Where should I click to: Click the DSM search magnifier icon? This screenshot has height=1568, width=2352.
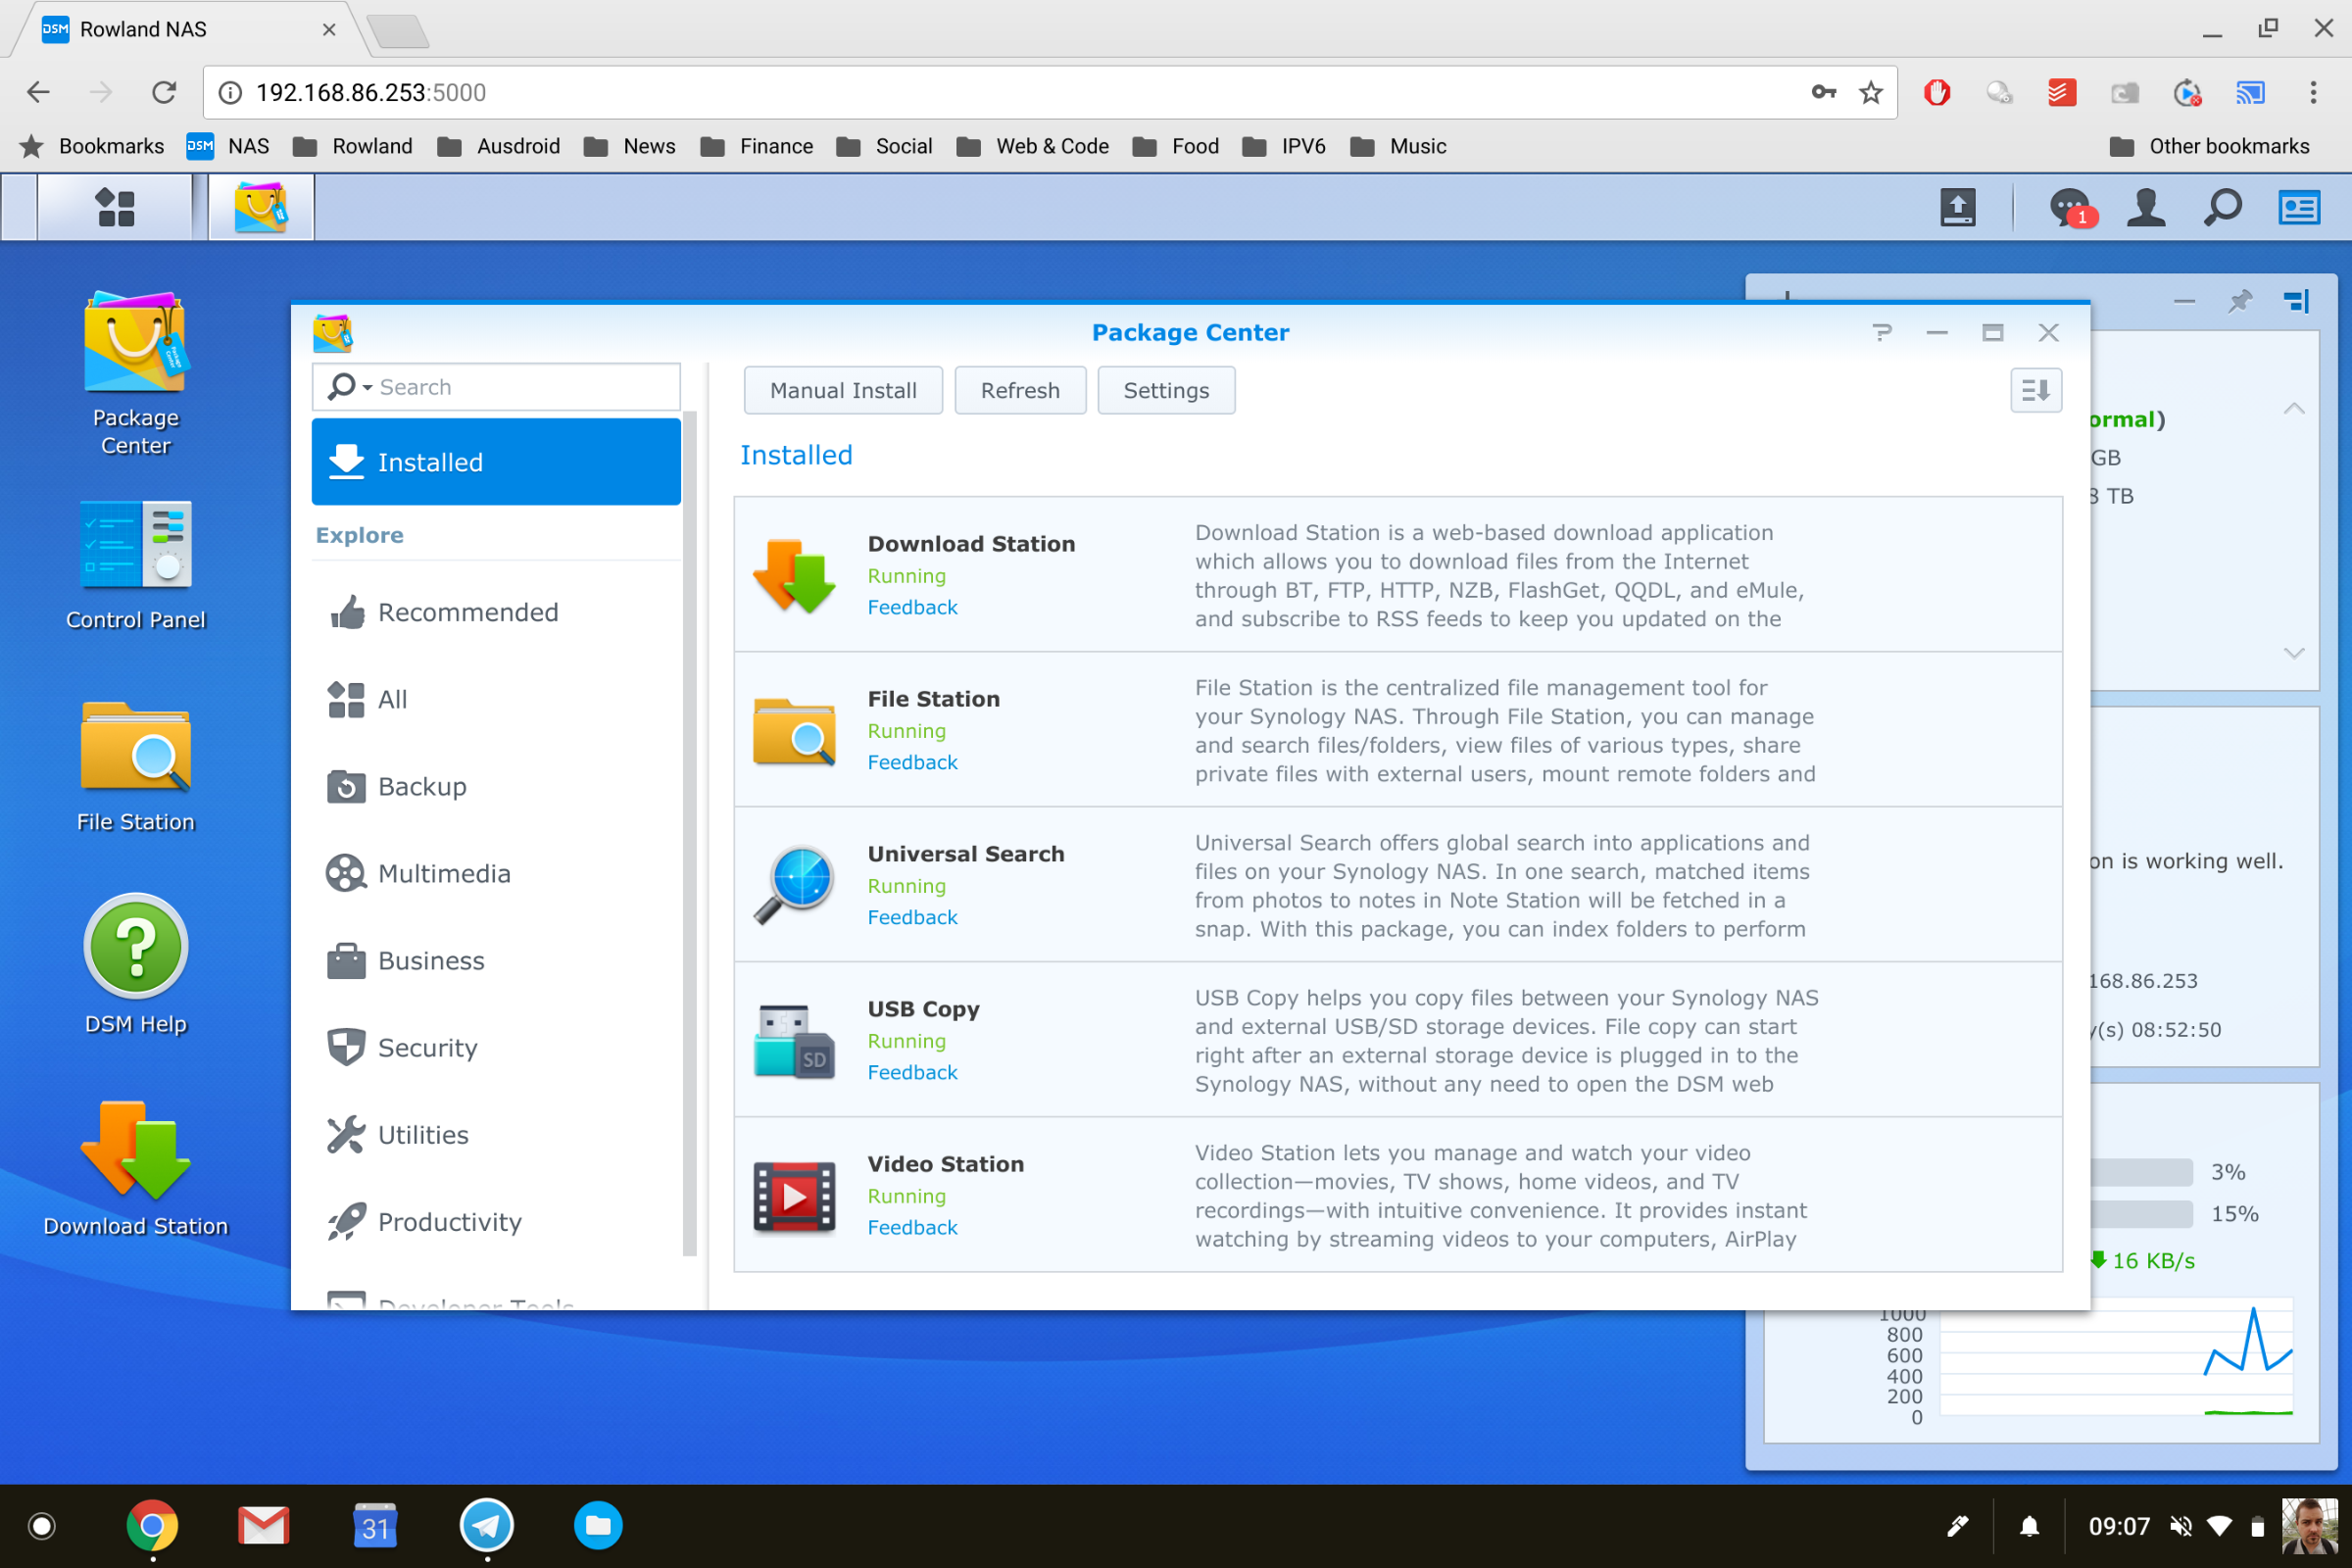coord(2222,208)
